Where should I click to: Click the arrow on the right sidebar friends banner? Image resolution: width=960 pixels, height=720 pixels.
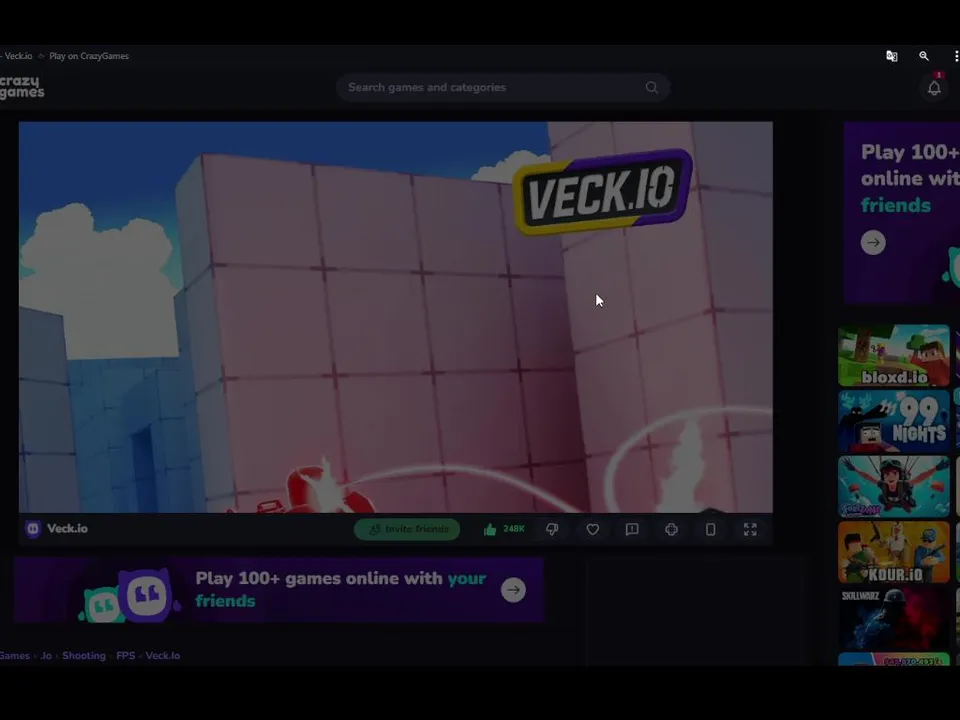coord(873,242)
